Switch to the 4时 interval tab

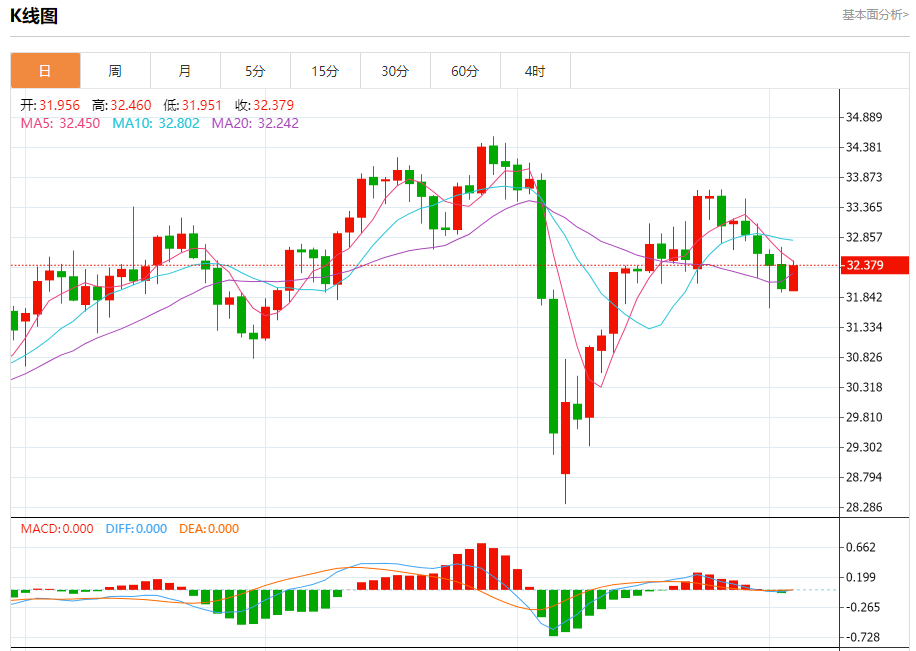[535, 71]
